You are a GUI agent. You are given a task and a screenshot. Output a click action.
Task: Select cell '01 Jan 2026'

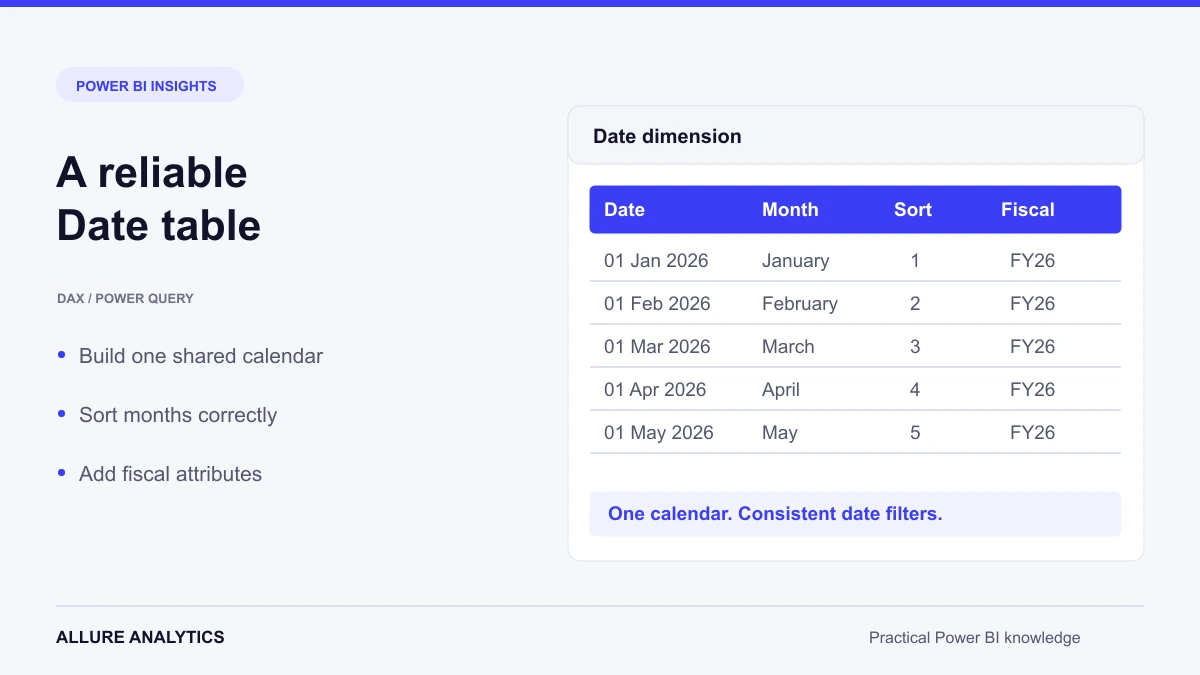click(x=656, y=260)
